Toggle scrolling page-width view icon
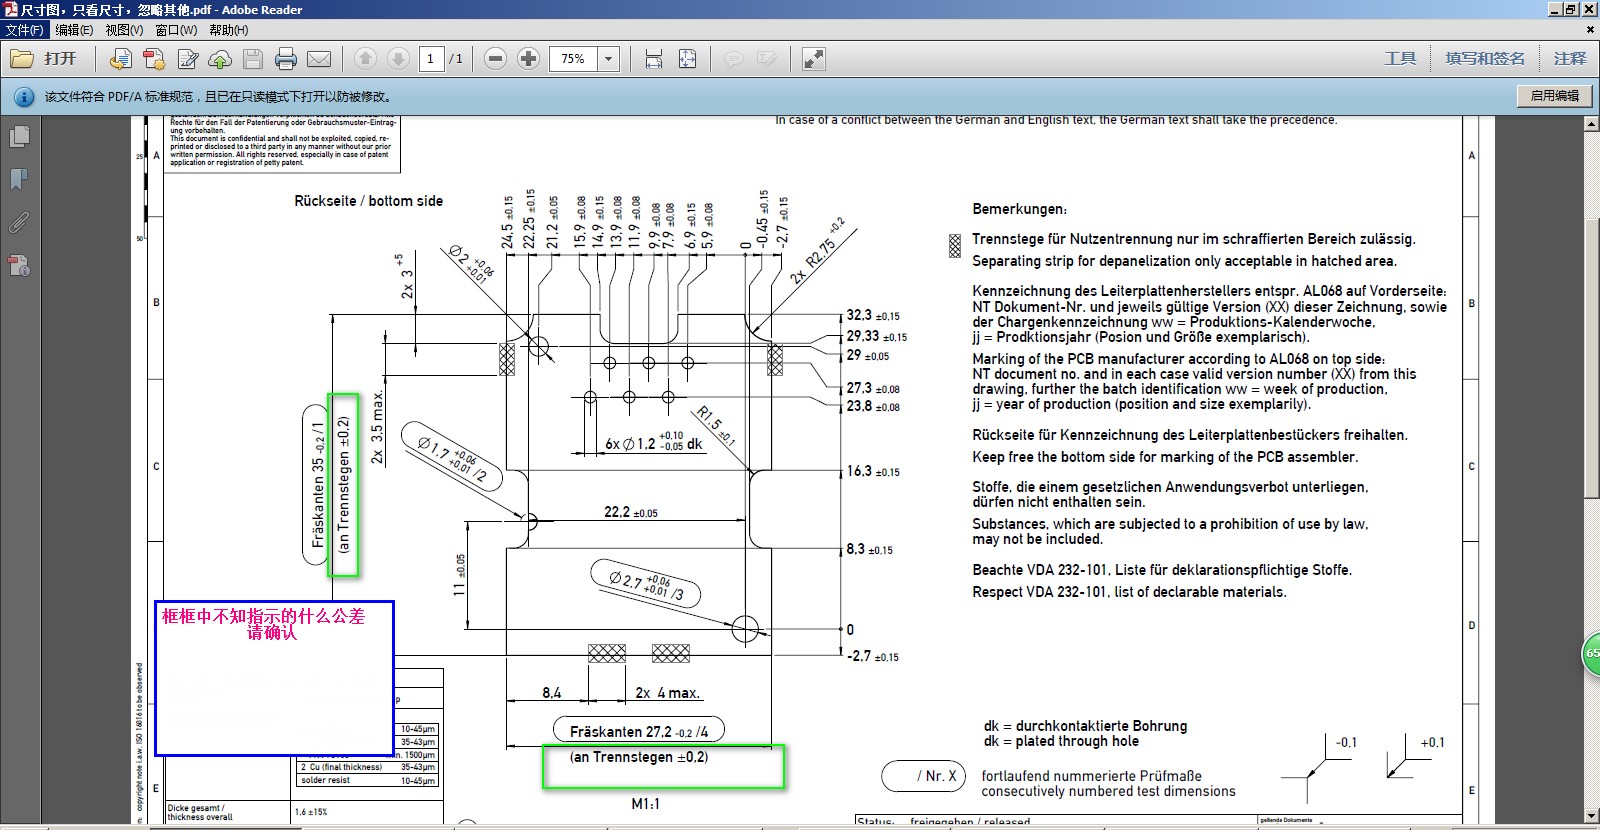The width and height of the screenshot is (1600, 830). tap(654, 59)
